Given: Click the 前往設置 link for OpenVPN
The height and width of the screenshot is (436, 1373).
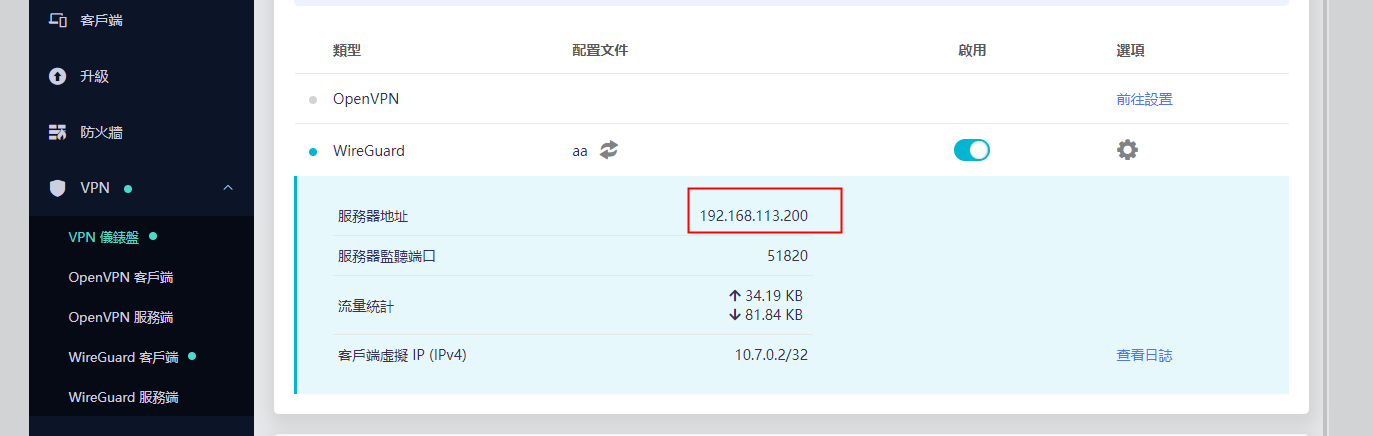Looking at the screenshot, I should pos(1144,99).
